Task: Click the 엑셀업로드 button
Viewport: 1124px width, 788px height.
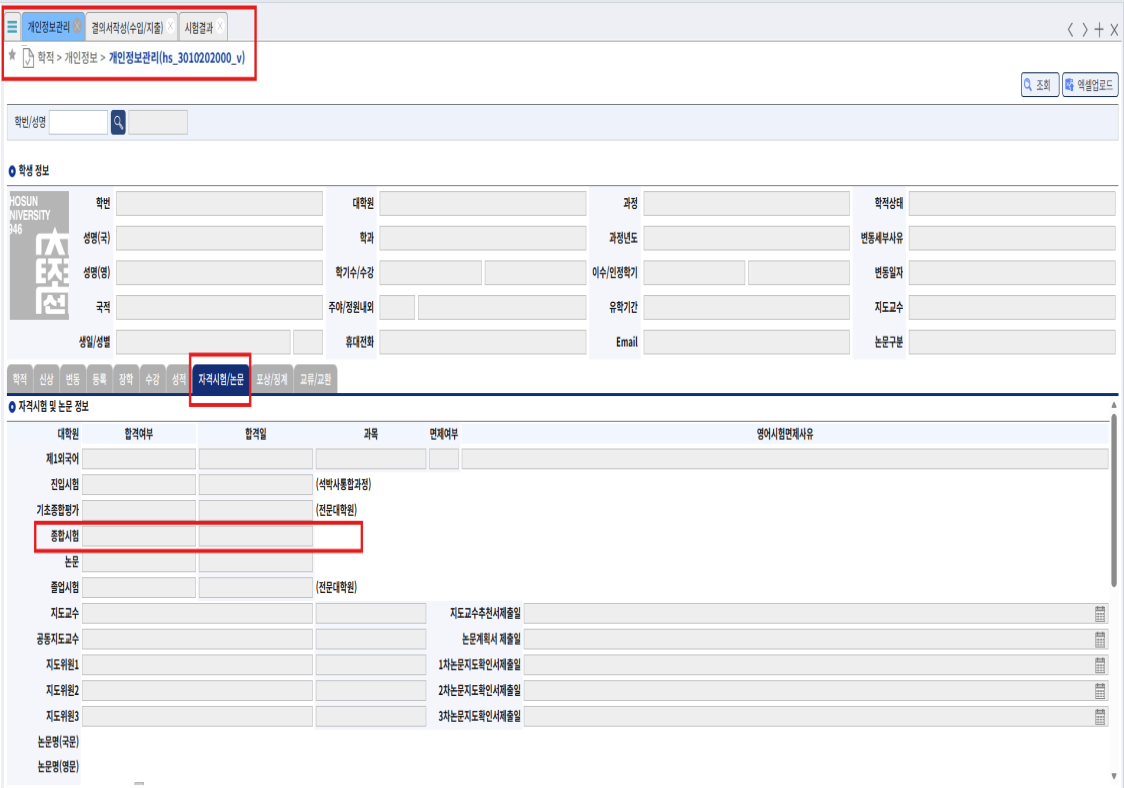Action: [x=1090, y=85]
